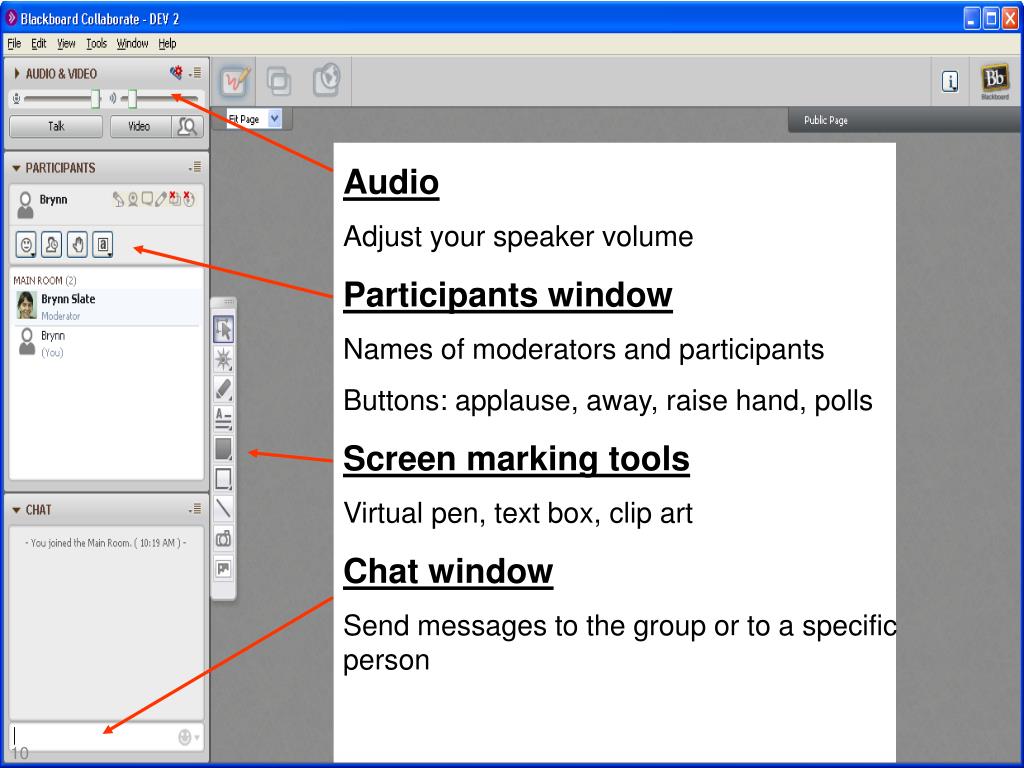Open the emoticon feedback menu in Participants
Screen dimensions: 1024x768
click(26, 245)
